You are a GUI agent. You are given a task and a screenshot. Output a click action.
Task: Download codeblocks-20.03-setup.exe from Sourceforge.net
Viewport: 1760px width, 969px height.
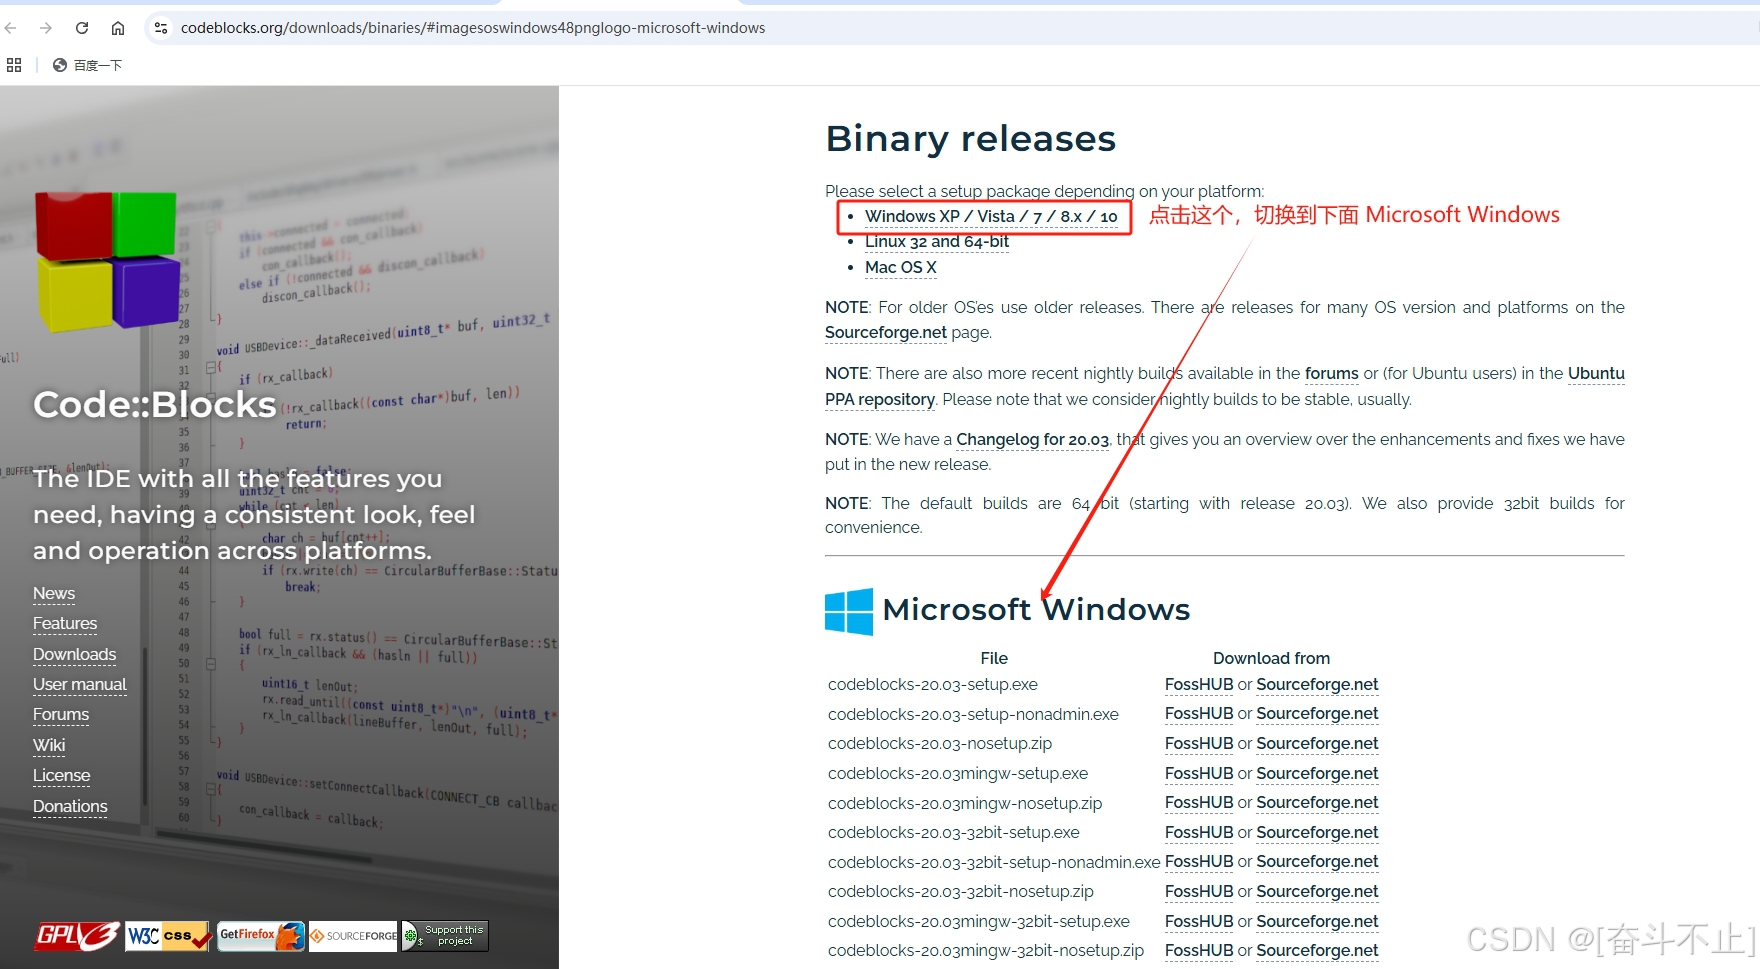(1317, 685)
